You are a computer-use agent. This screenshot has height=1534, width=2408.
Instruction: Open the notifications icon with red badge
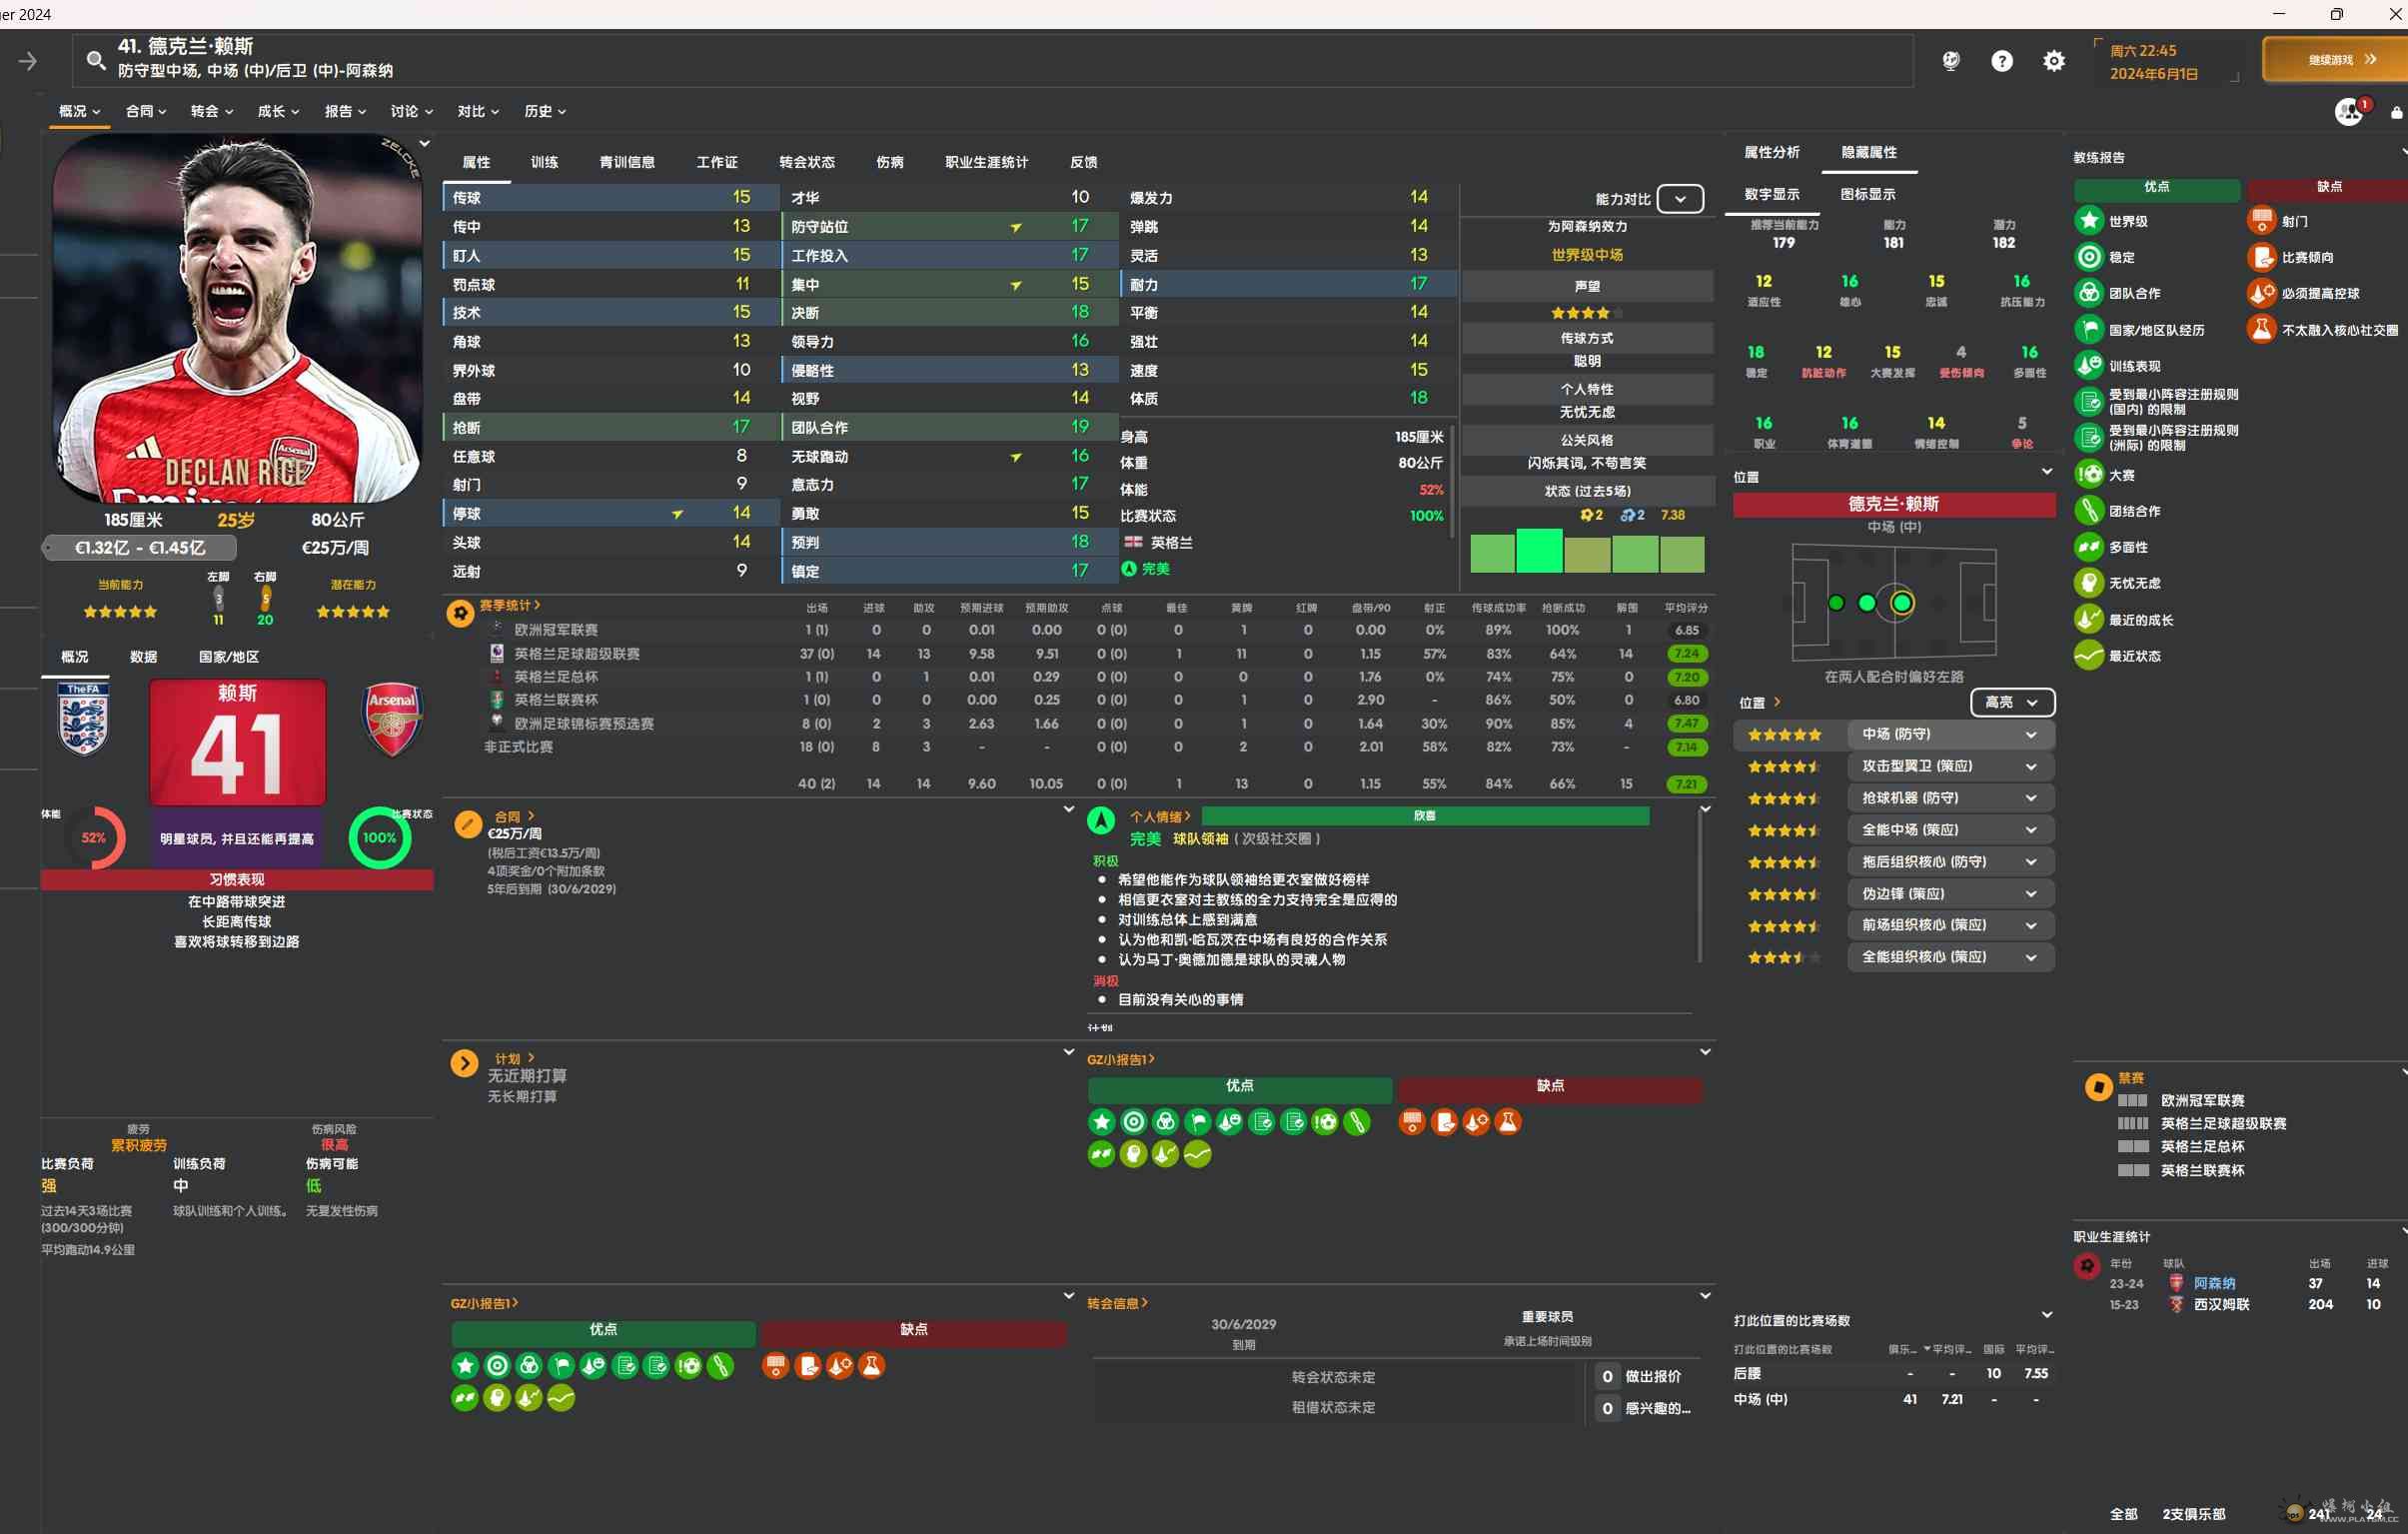click(2350, 111)
